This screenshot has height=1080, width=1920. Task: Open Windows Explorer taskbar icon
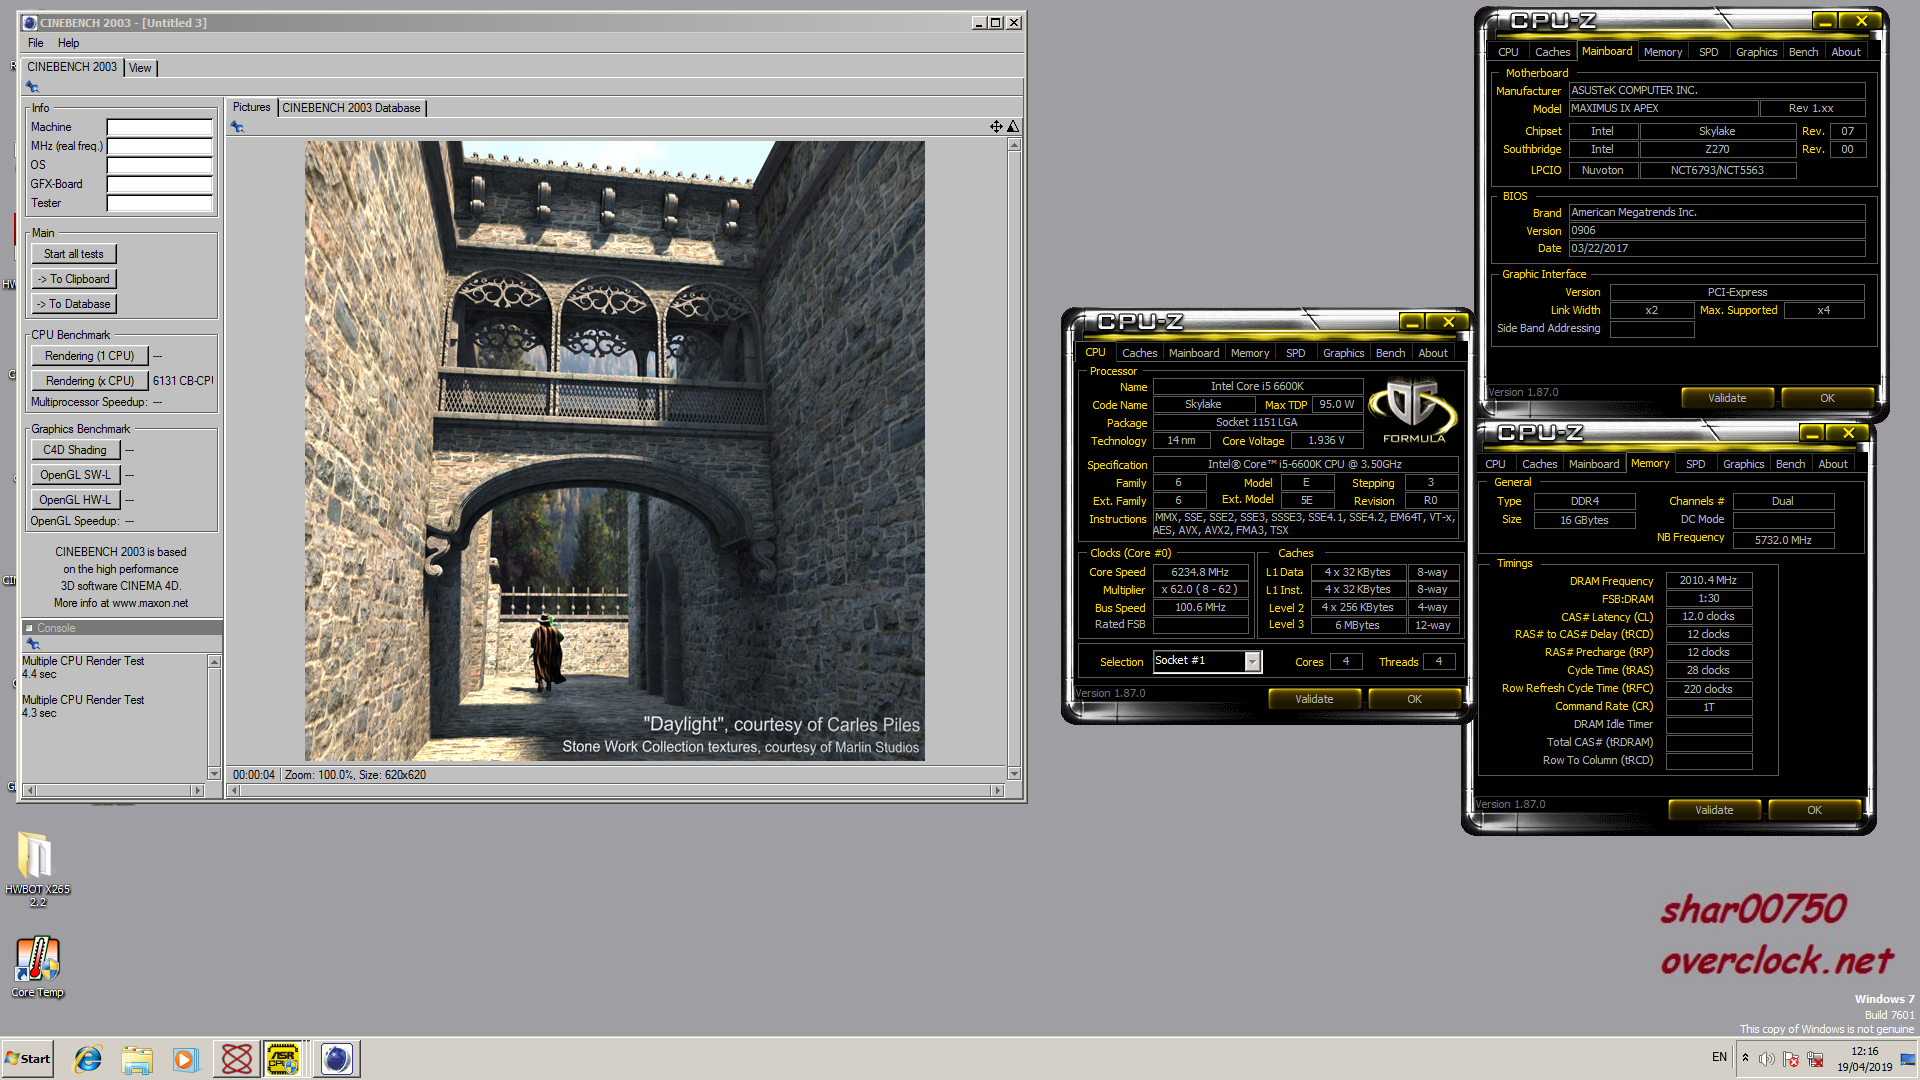pos(137,1059)
